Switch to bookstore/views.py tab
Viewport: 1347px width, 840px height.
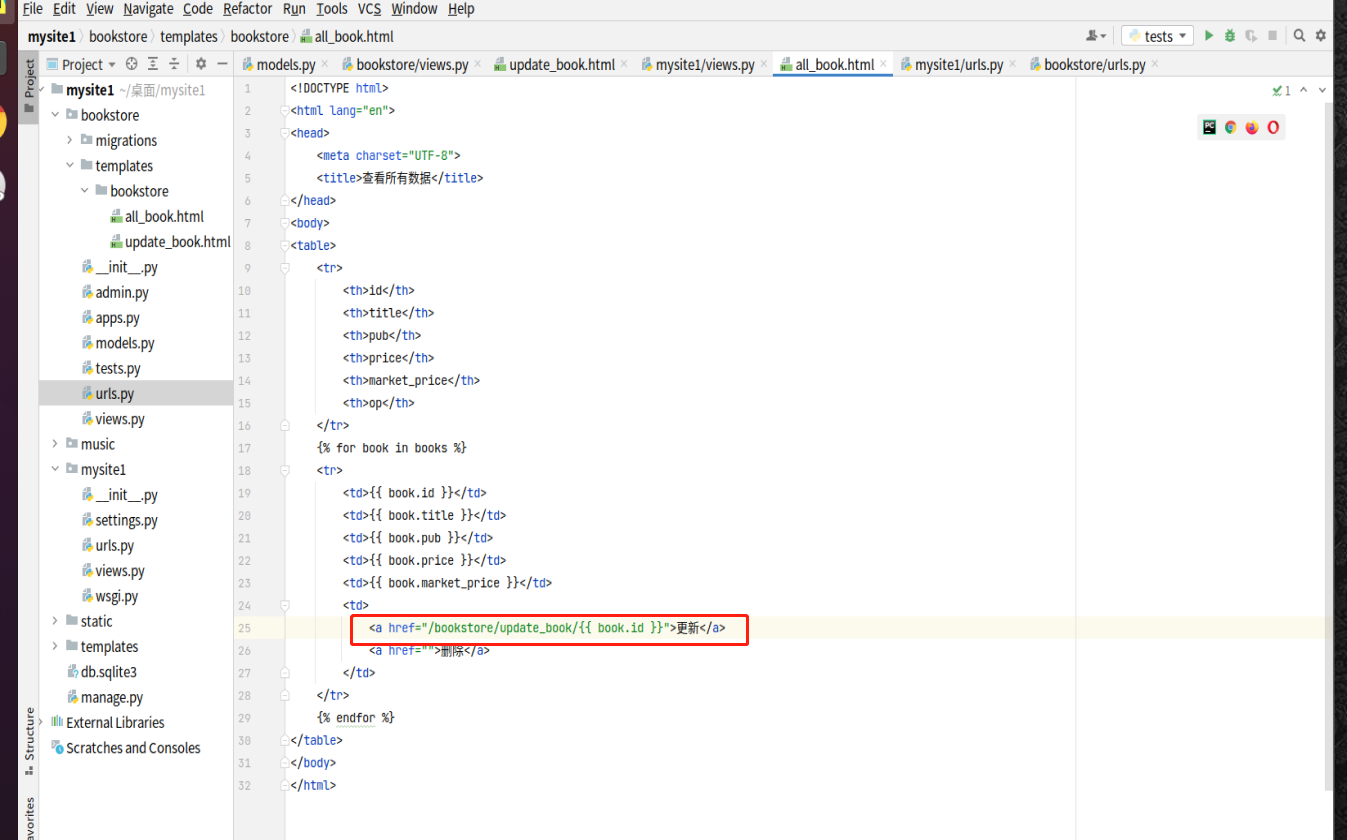(412, 64)
